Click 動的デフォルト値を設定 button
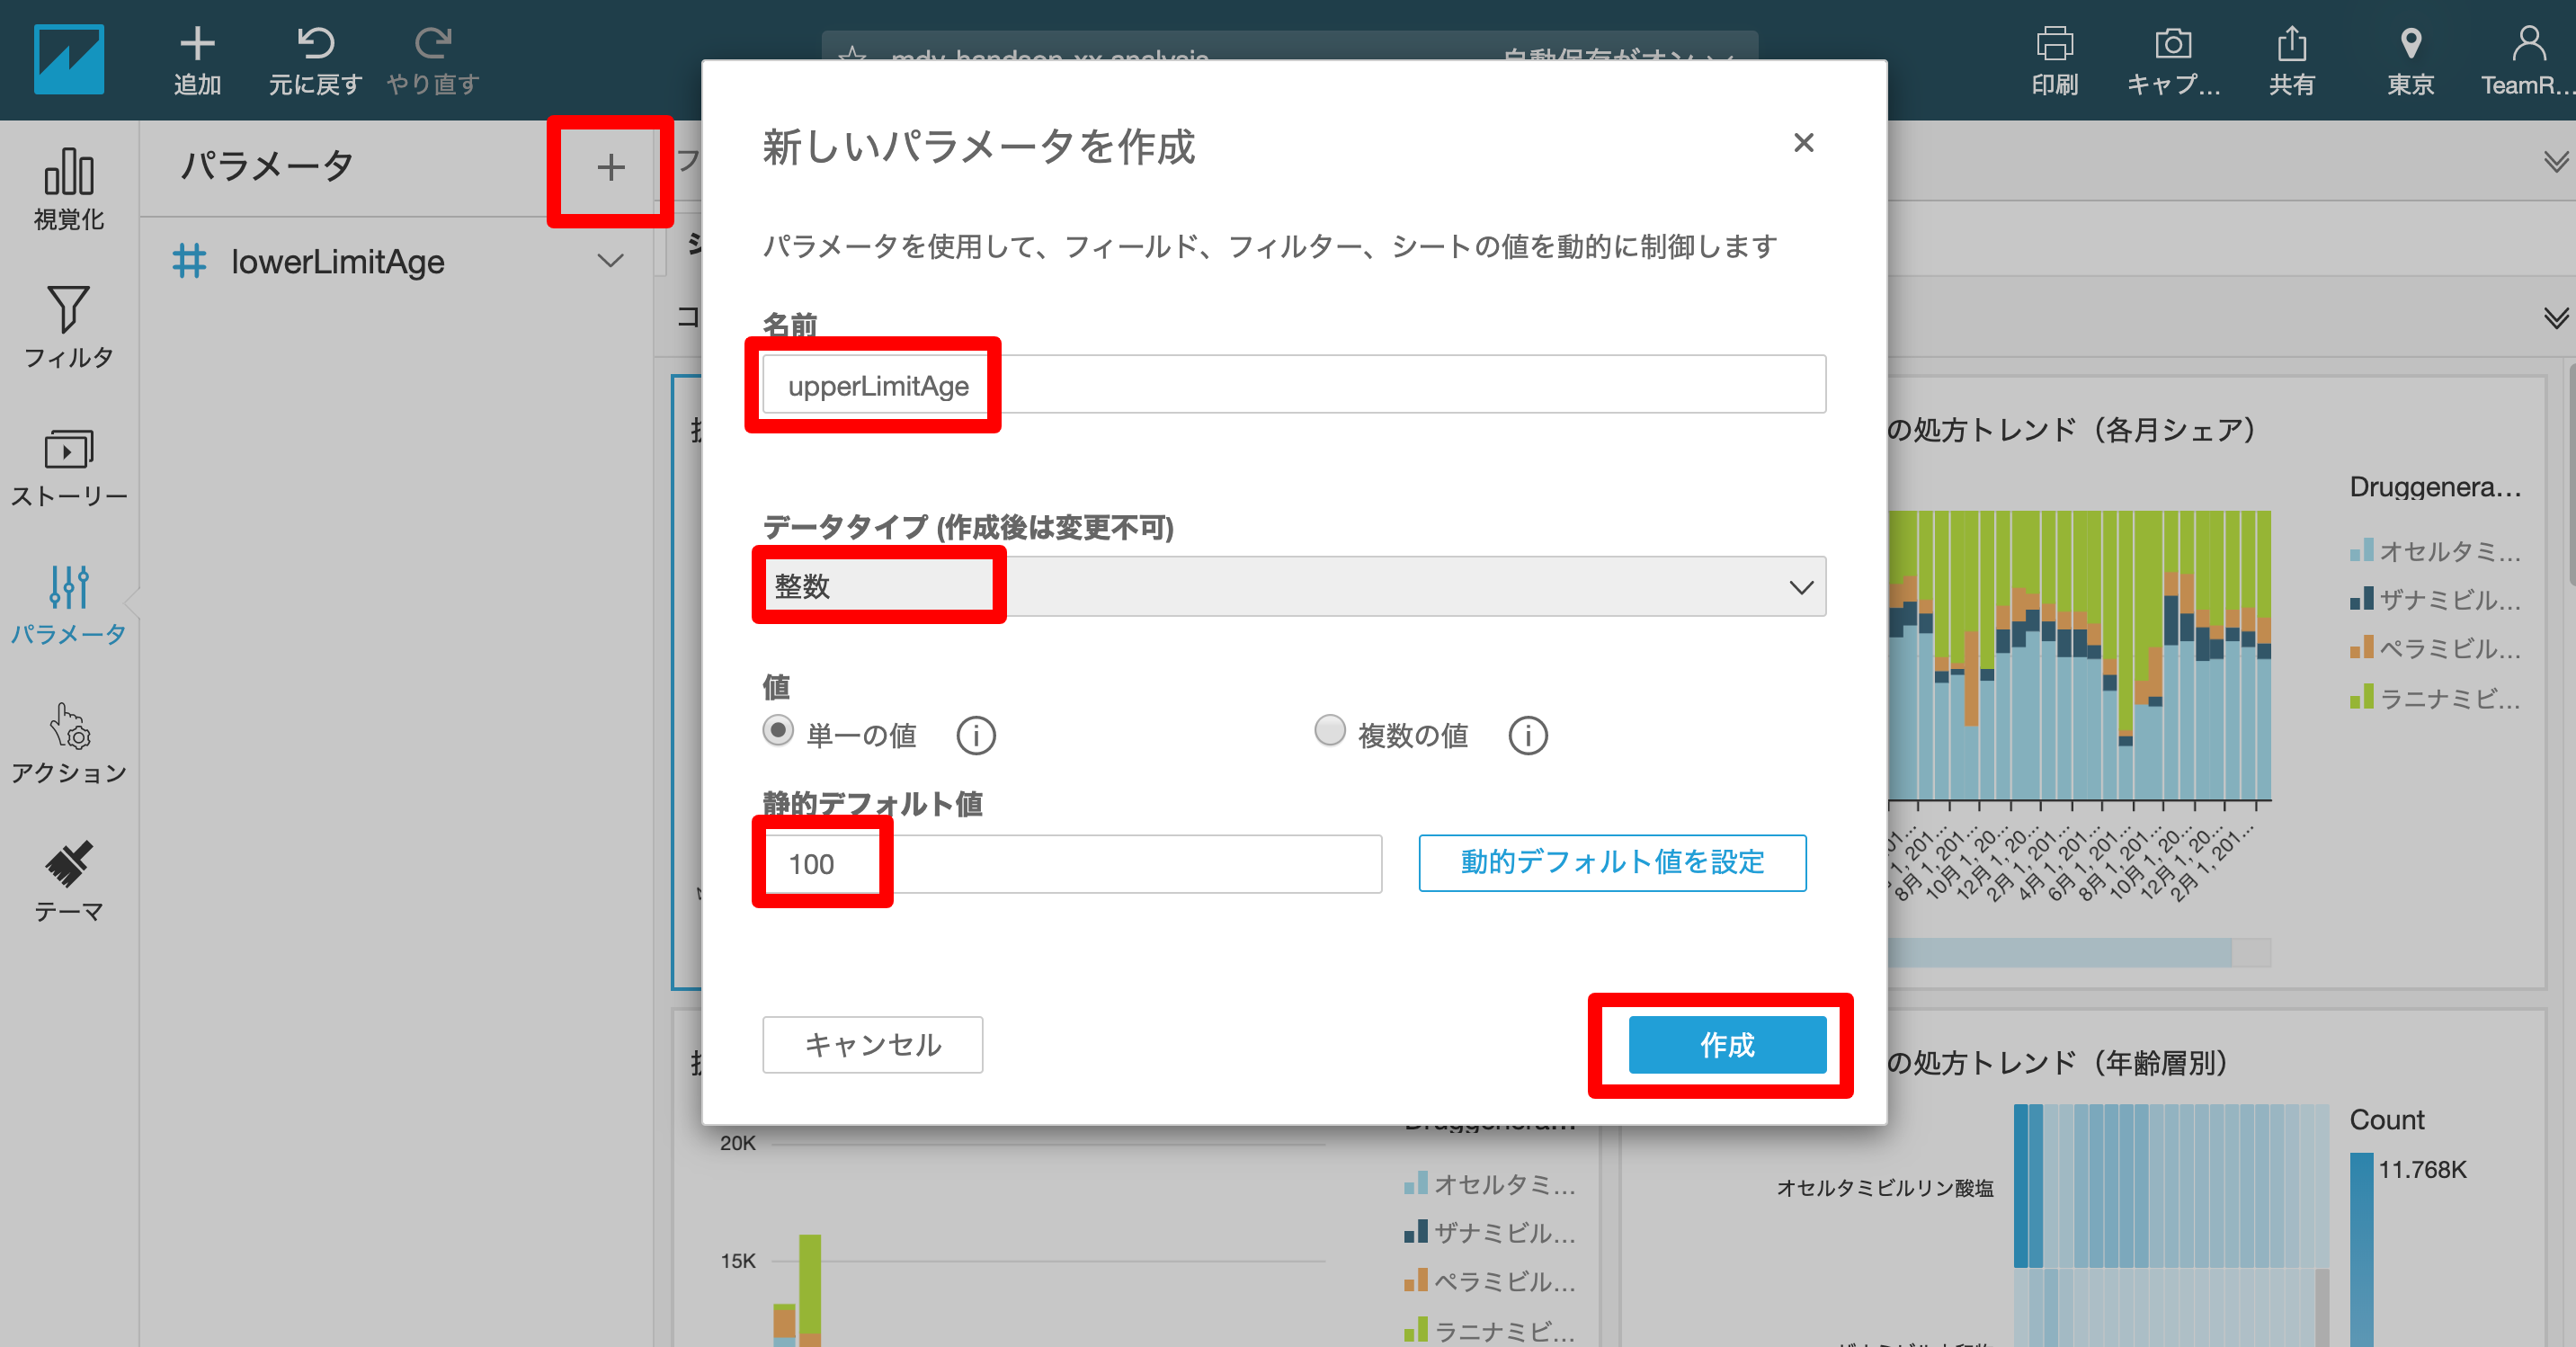 pos(1612,863)
